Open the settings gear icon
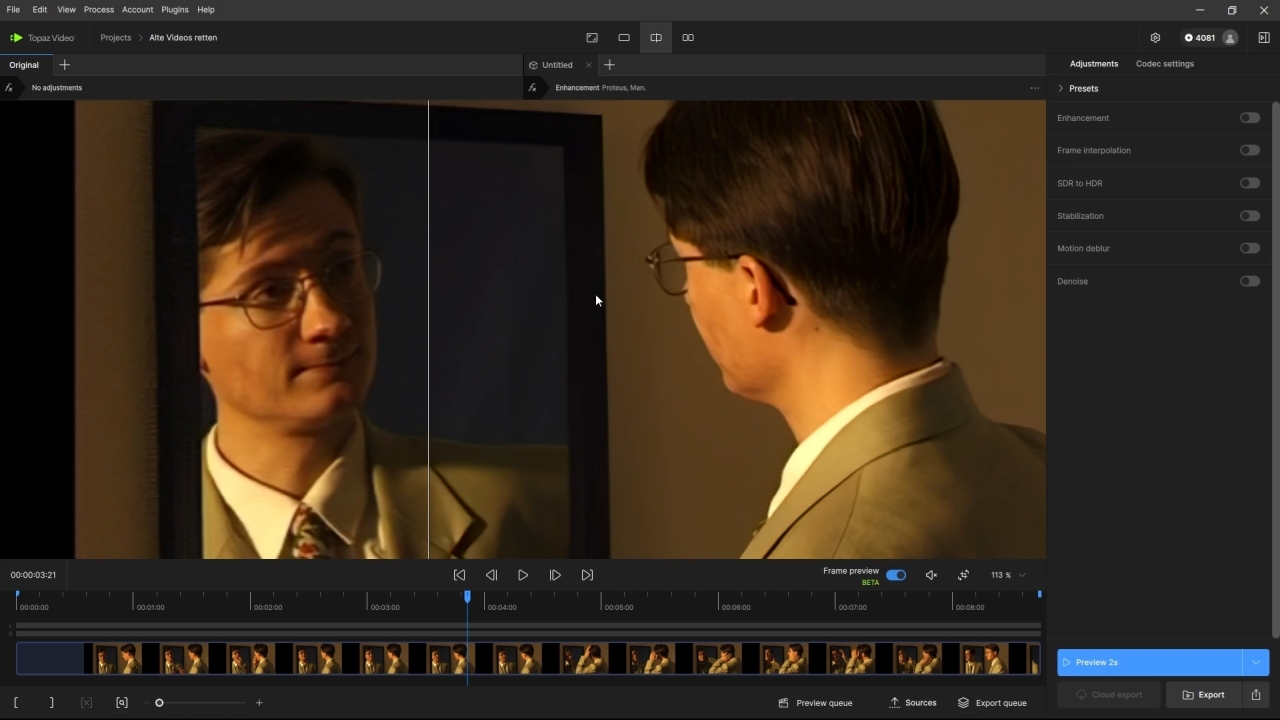Screen dimensions: 1280x720 1155,38
